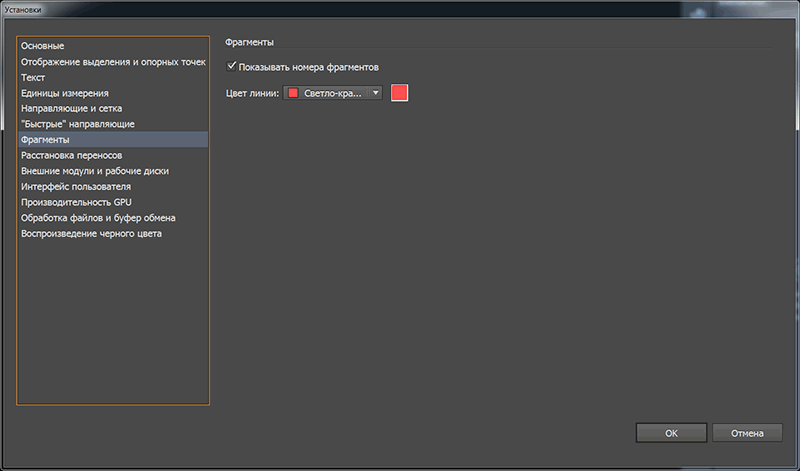Go to Внешние модули и рабочие диски
Viewport: 800px width, 471px height.
[x=95, y=171]
